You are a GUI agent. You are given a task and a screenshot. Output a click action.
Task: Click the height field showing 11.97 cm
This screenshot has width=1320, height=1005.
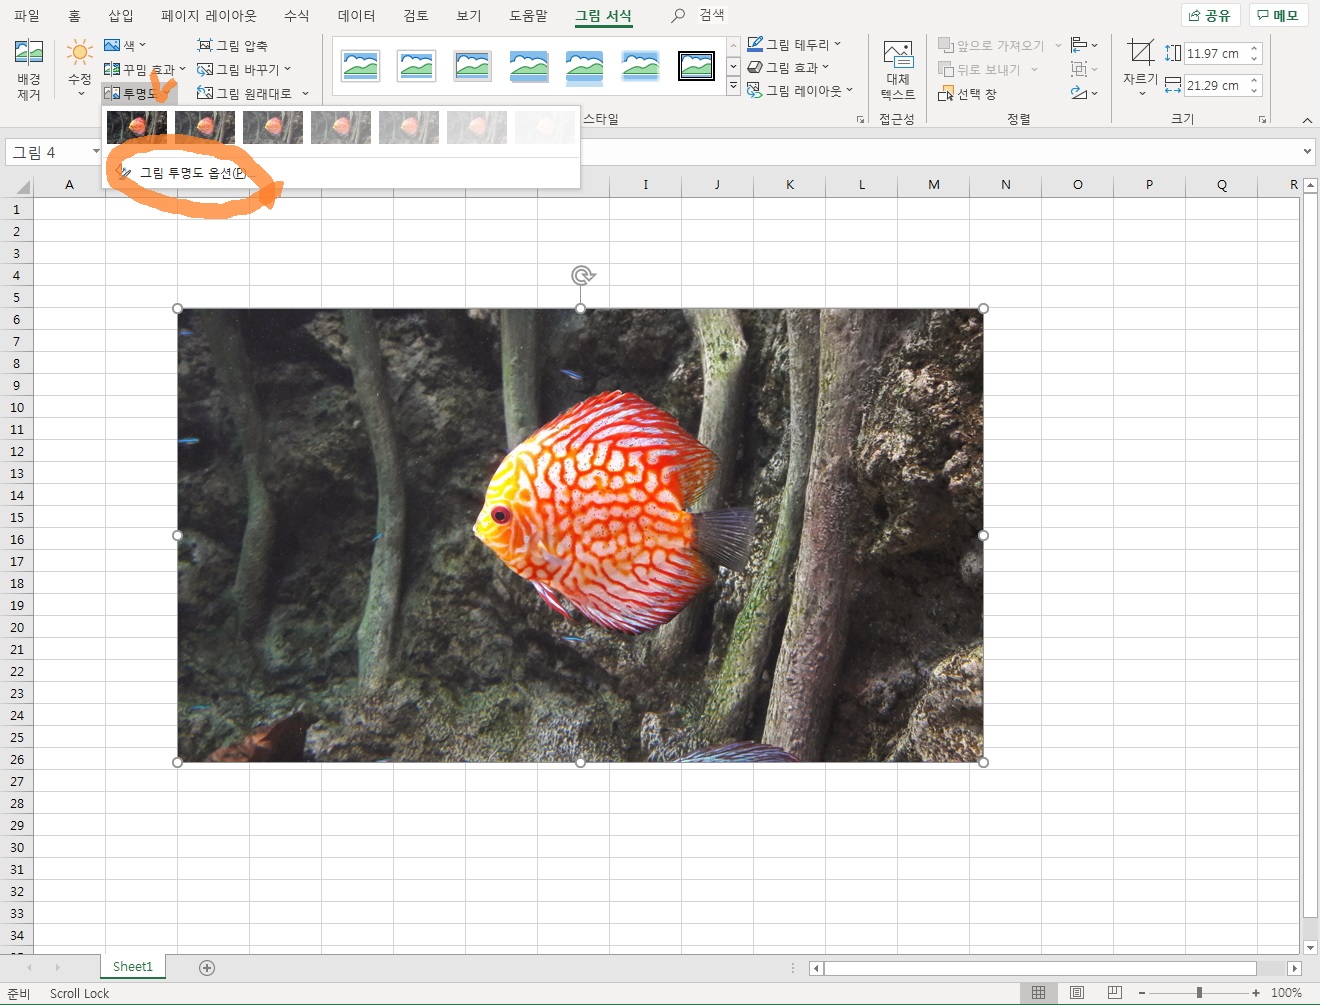click(1214, 53)
